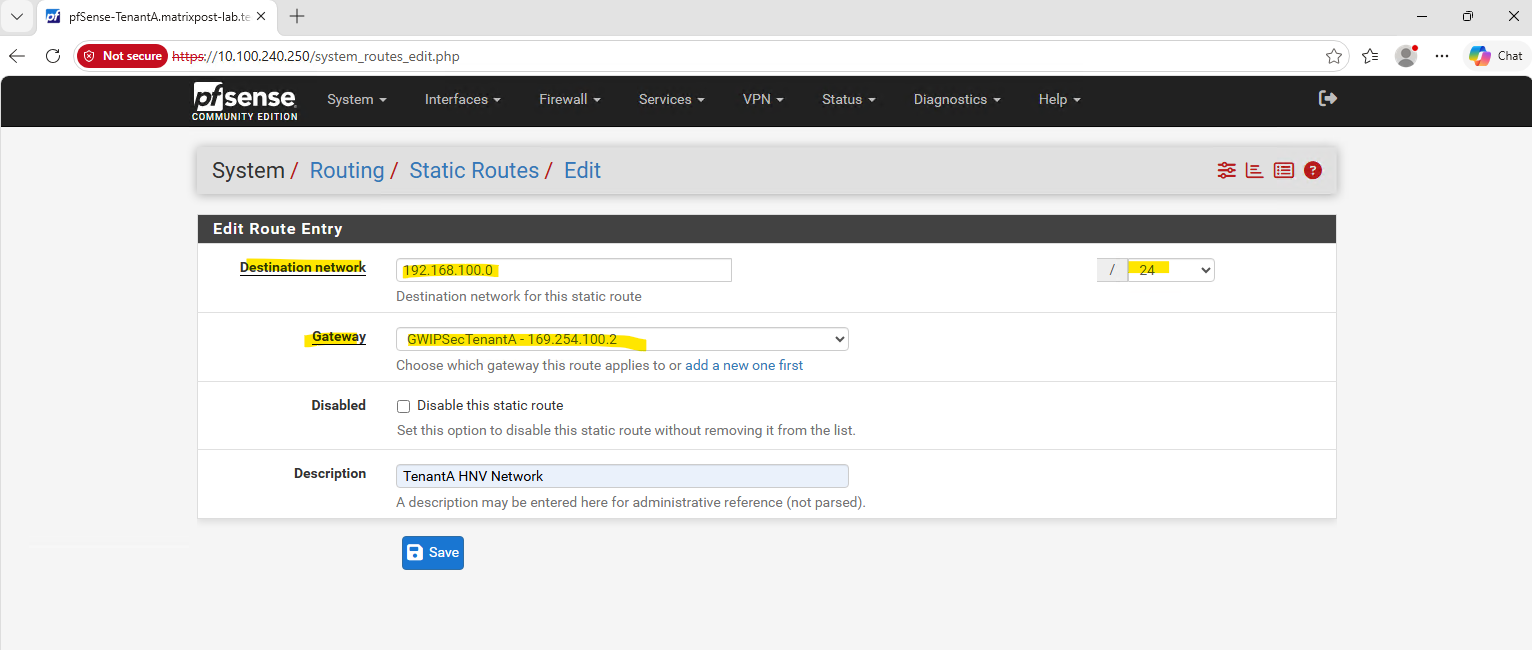
Task: Open the Firewall menu
Action: click(x=570, y=99)
